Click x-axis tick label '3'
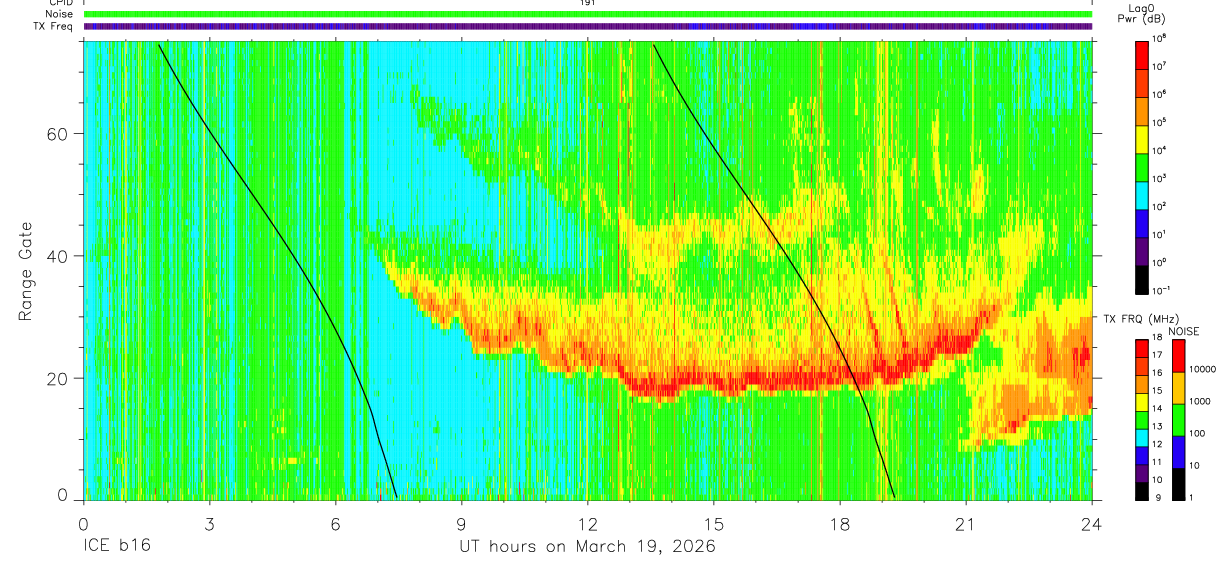Viewport: 1228px width, 567px height. (210, 524)
